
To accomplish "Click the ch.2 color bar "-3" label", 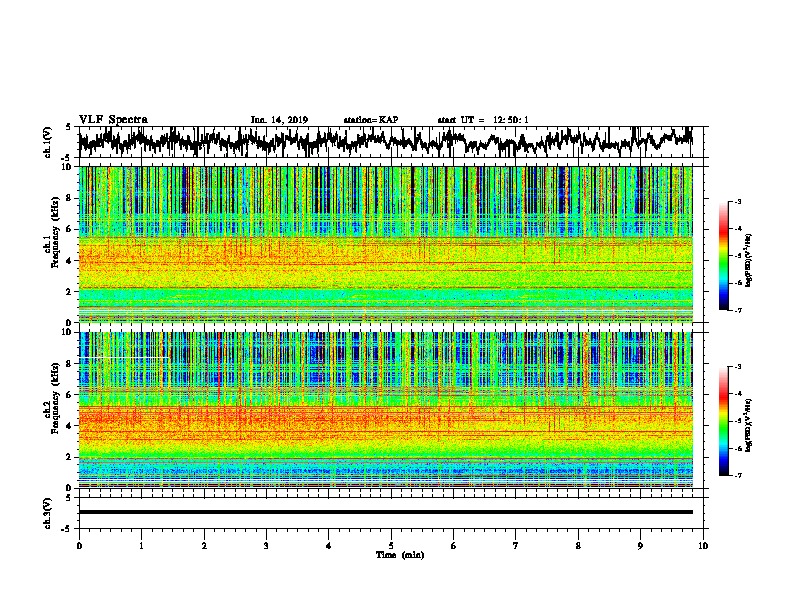I will 737,367.
